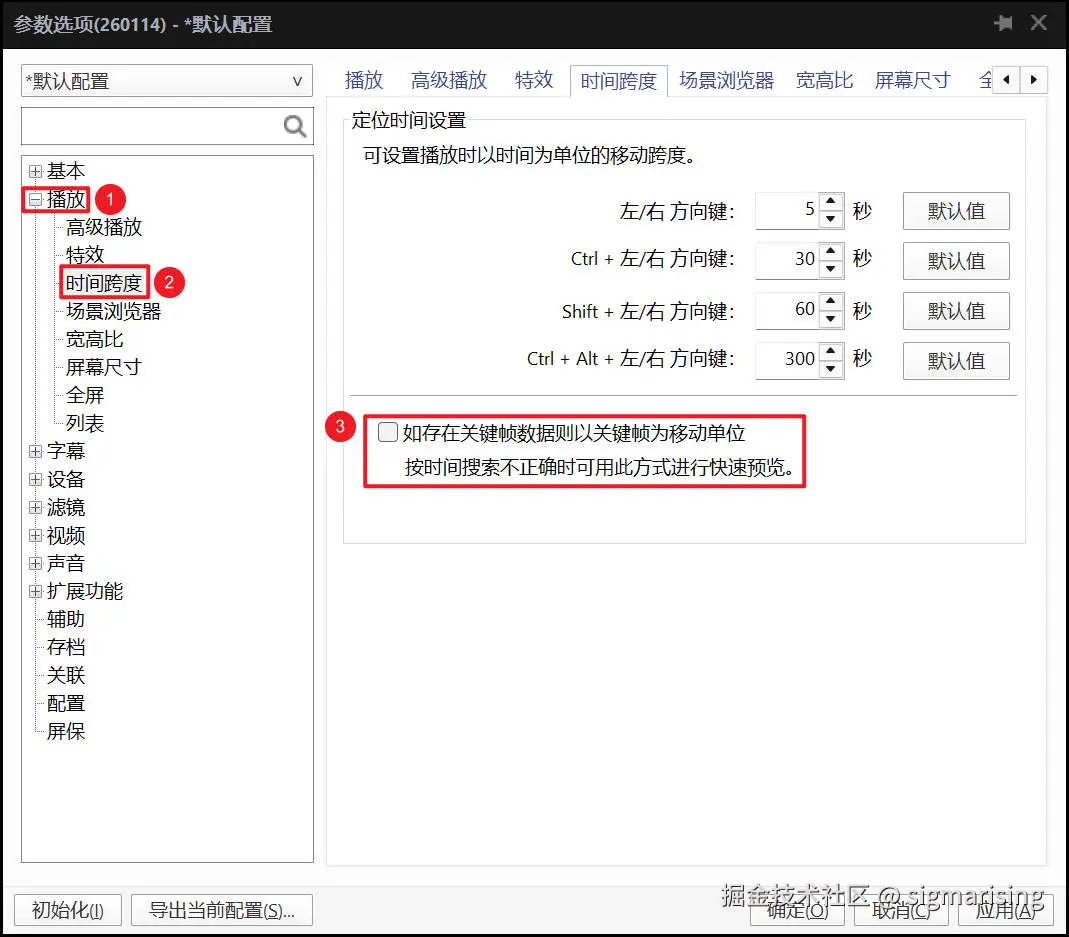Click the pin icon in the title bar

[x=1003, y=22]
